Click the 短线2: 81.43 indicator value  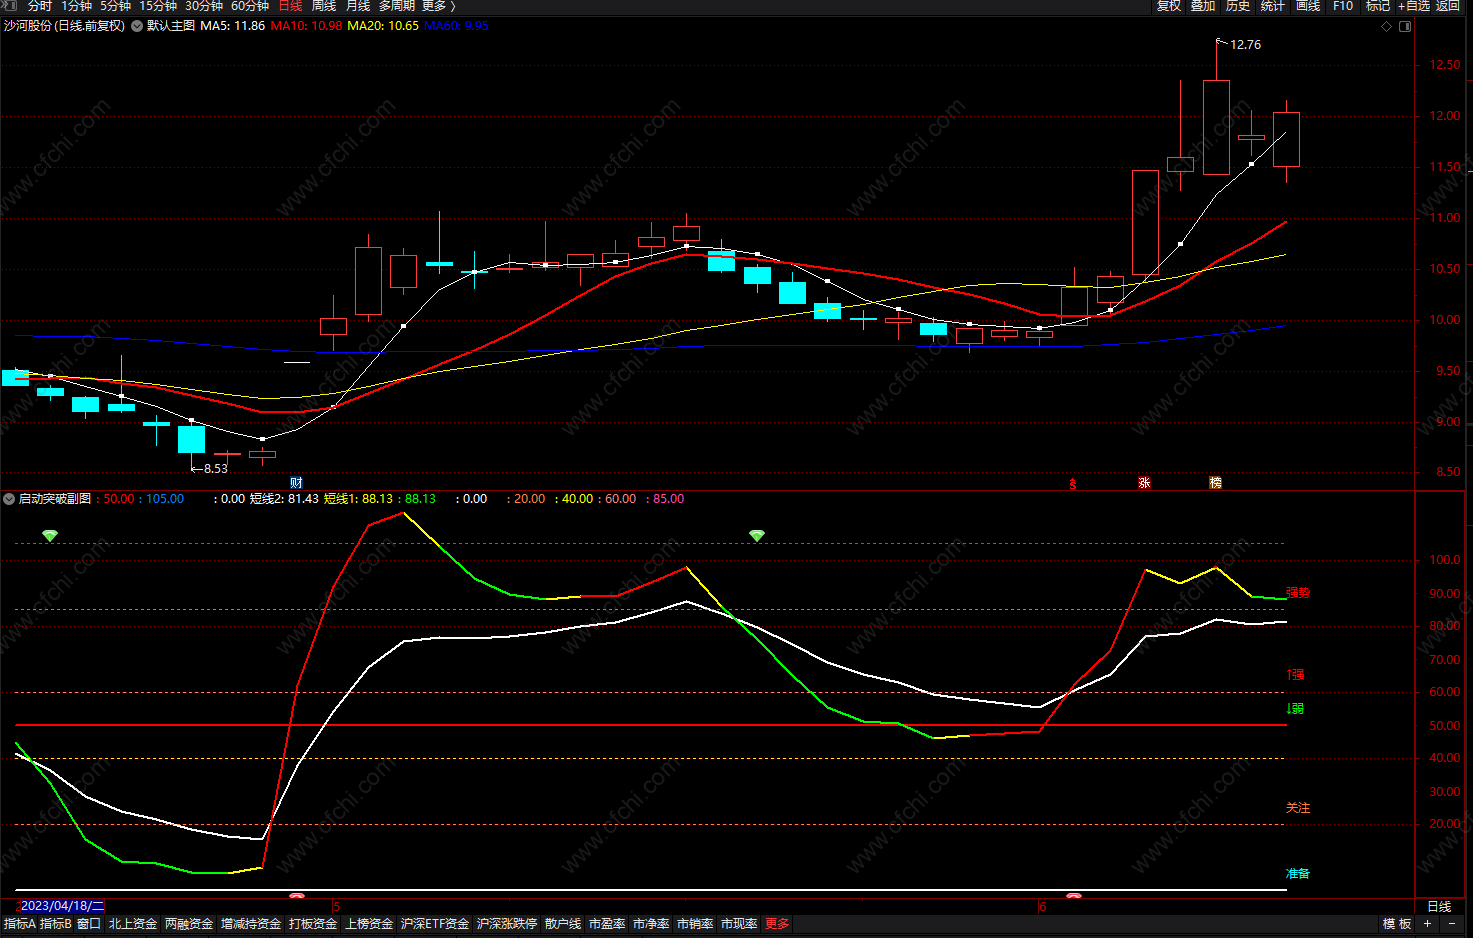(x=284, y=499)
